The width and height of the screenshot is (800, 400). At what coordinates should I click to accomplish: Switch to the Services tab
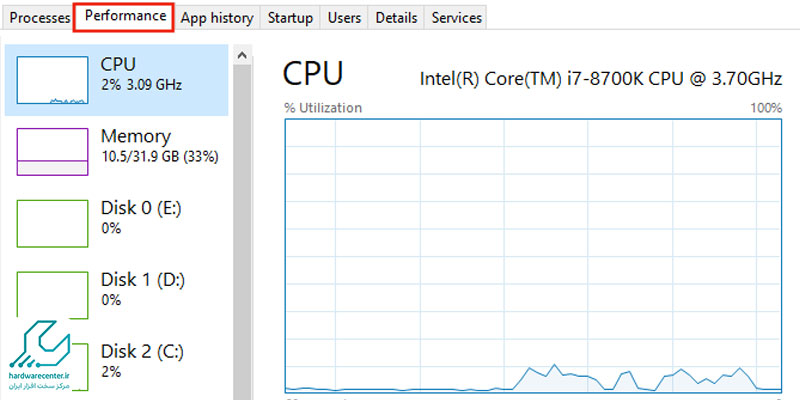pos(456,18)
